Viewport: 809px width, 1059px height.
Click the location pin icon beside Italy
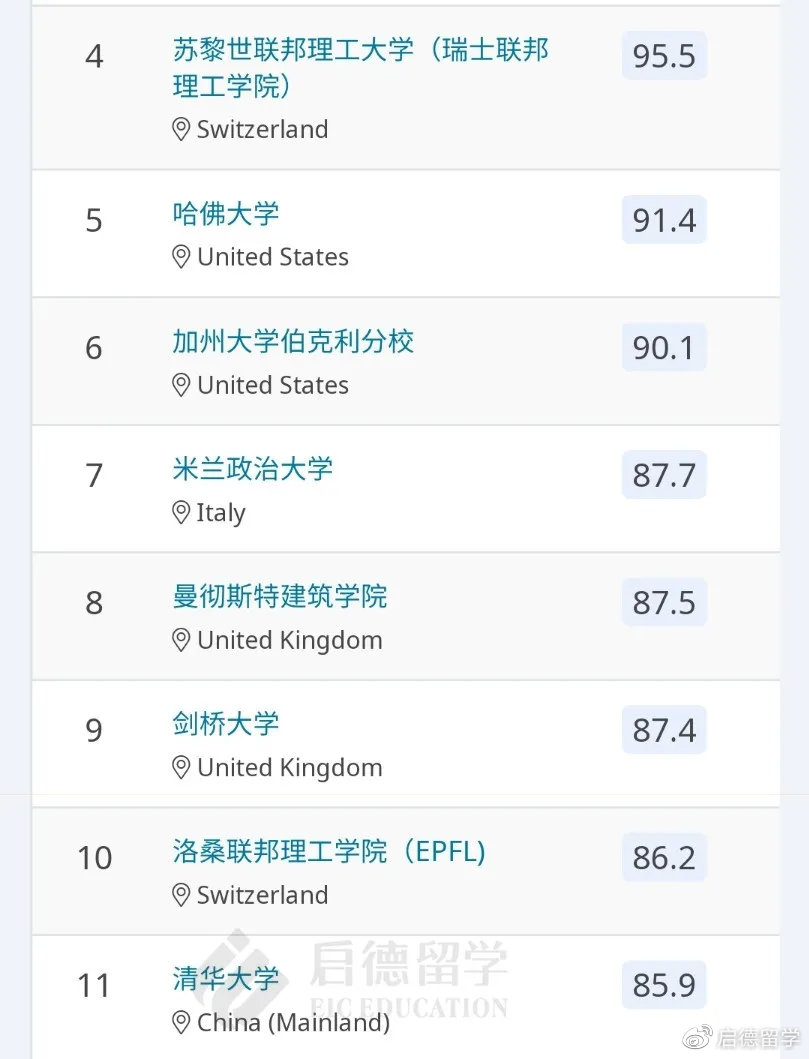(x=181, y=513)
